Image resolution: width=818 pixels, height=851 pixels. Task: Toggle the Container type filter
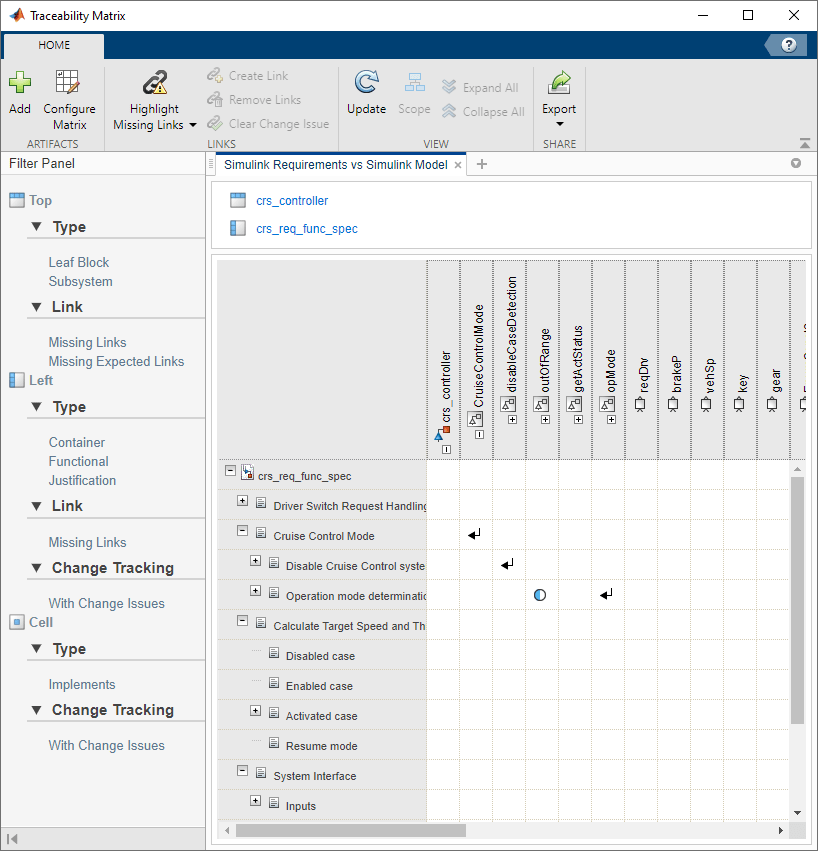(77, 442)
